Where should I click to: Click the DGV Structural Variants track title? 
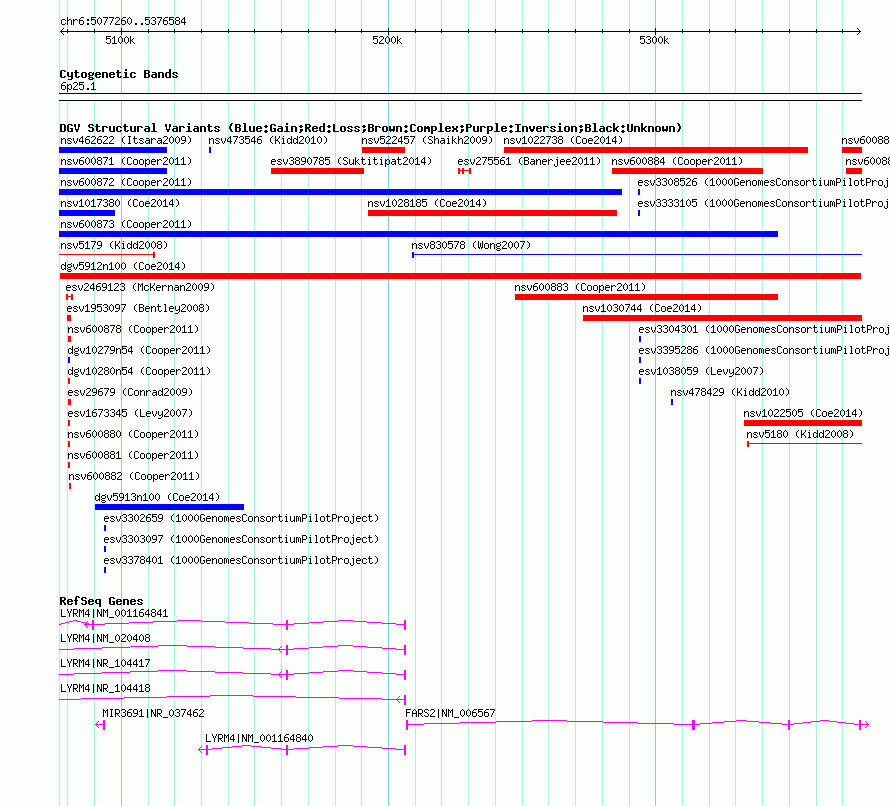[x=370, y=128]
